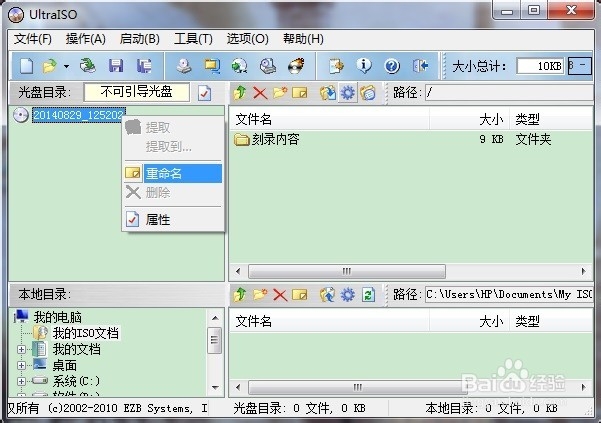Viewport: 601px width, 423px height.
Task: Click the disc capacity progress bar
Action: 580,66
